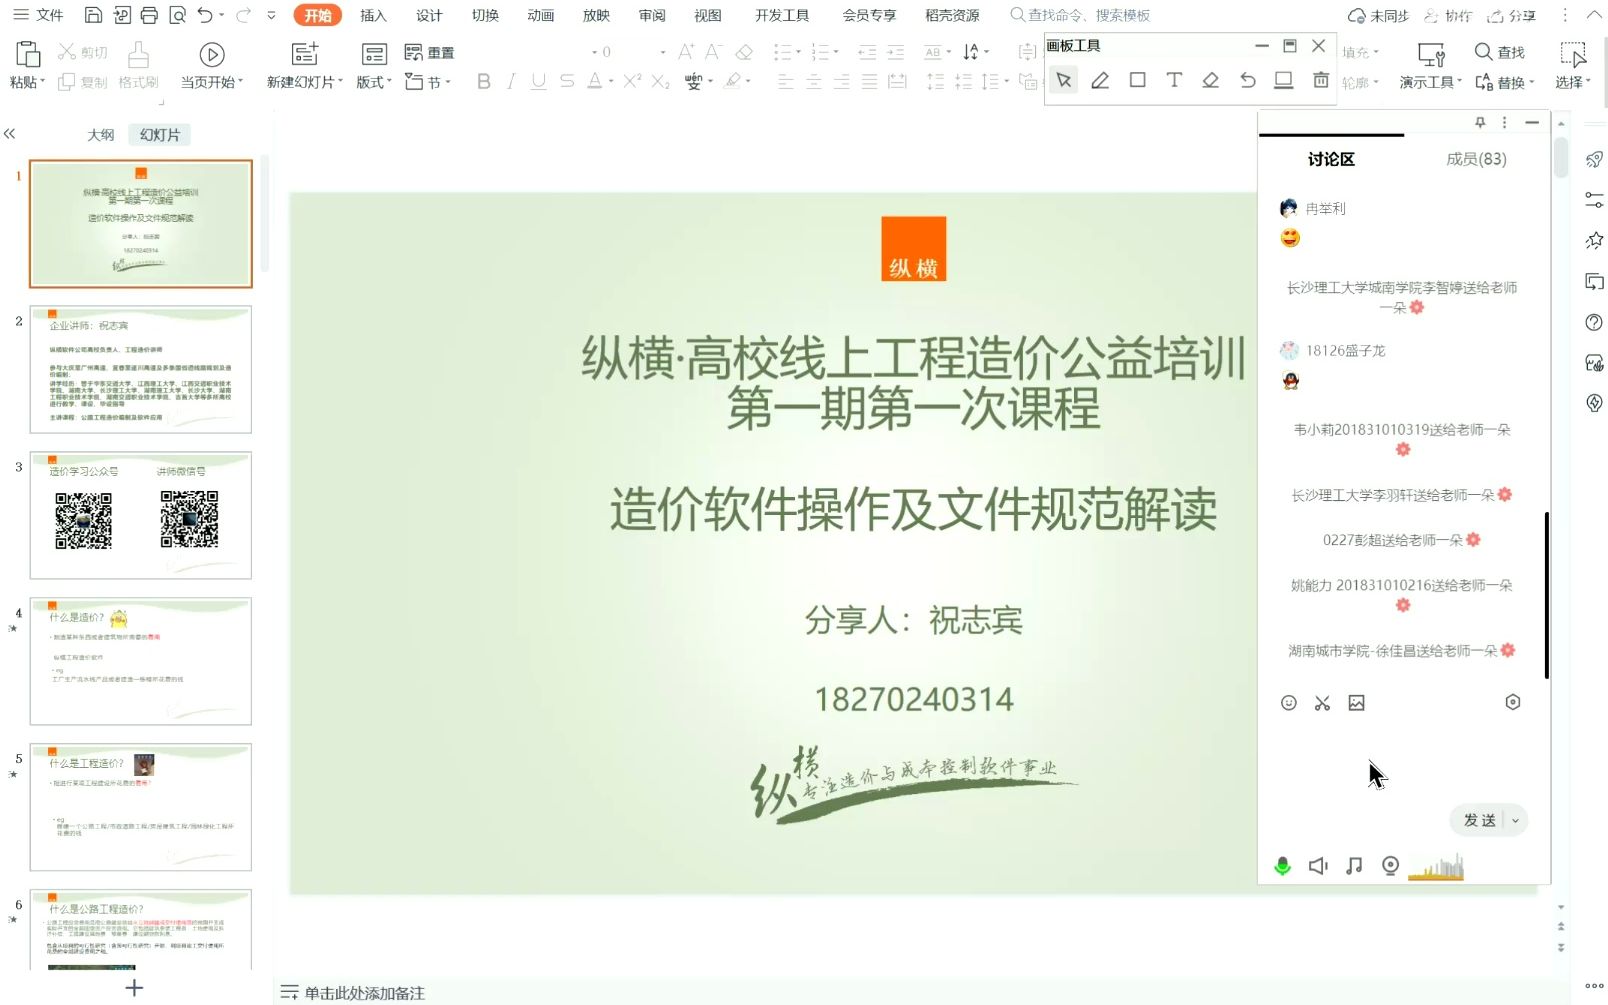Select the text T tool in 画板工具
The width and height of the screenshot is (1608, 1005).
point(1174,80)
